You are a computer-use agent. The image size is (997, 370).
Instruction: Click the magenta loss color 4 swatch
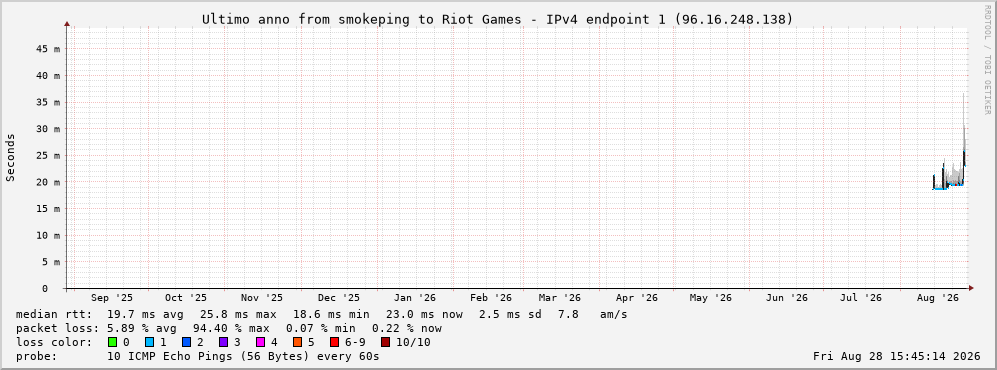coord(261,343)
